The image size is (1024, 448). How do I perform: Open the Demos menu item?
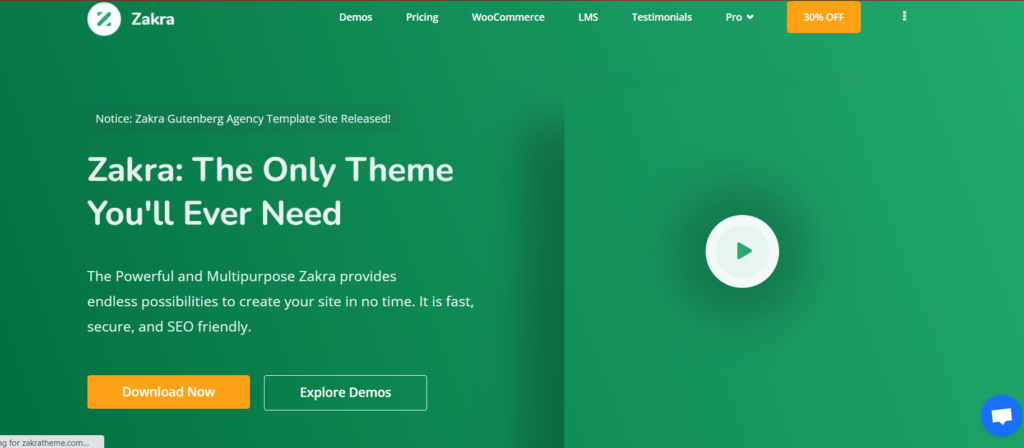355,18
